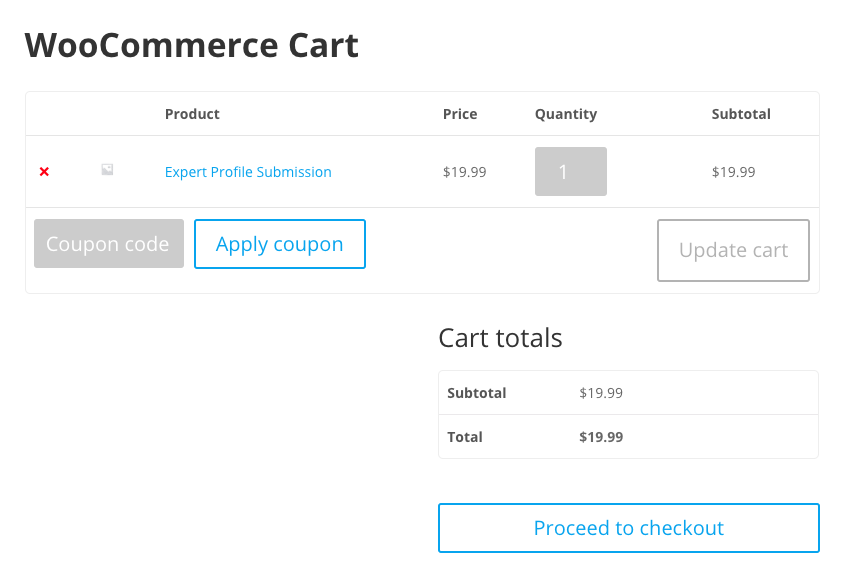Click the Update cart button
Screen dimensions: 856x580
[733, 251]
